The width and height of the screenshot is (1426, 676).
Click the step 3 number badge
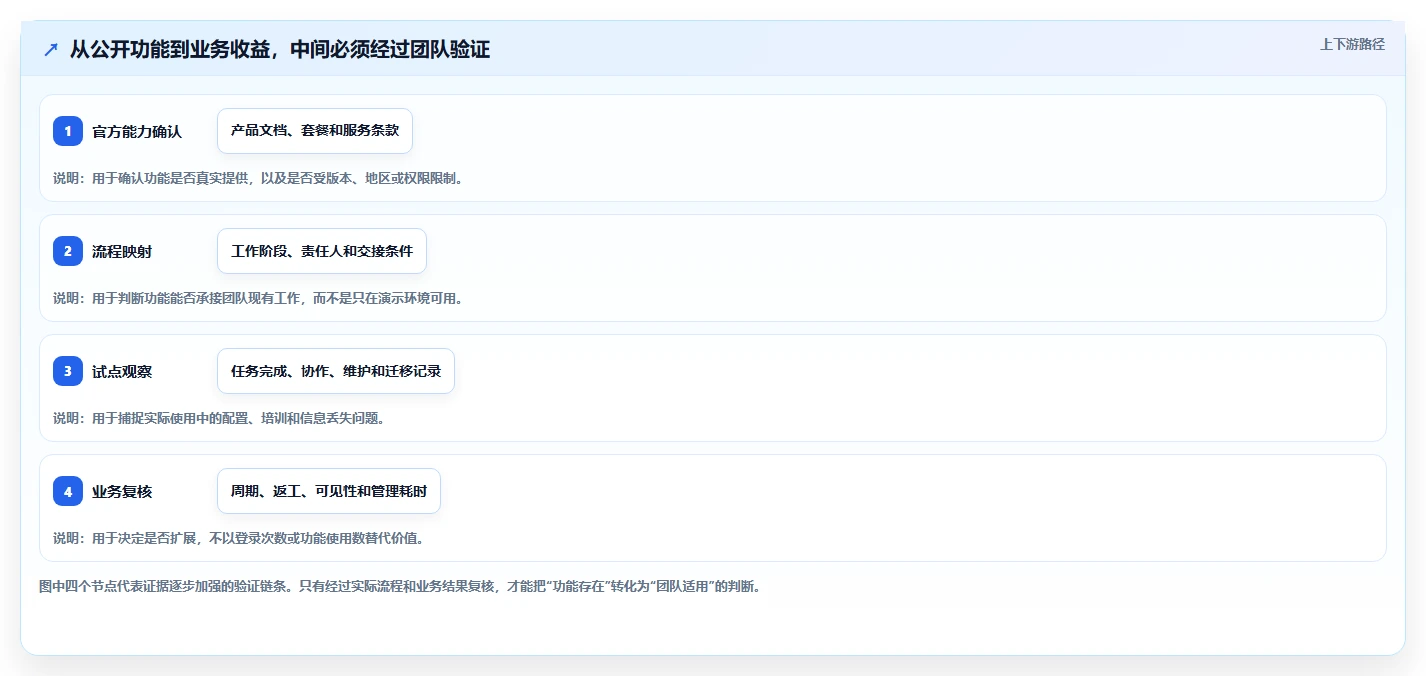point(68,371)
